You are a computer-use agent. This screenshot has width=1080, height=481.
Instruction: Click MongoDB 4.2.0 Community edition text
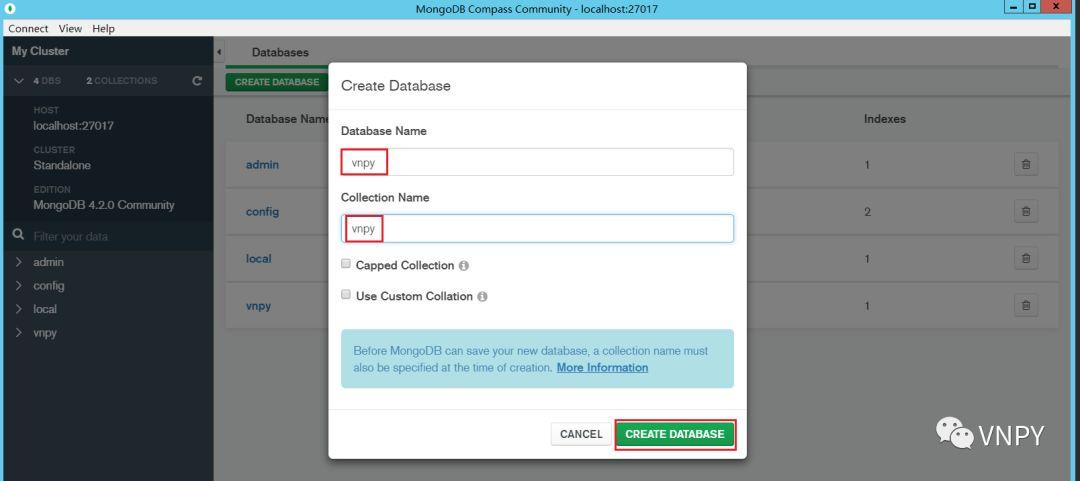104,205
